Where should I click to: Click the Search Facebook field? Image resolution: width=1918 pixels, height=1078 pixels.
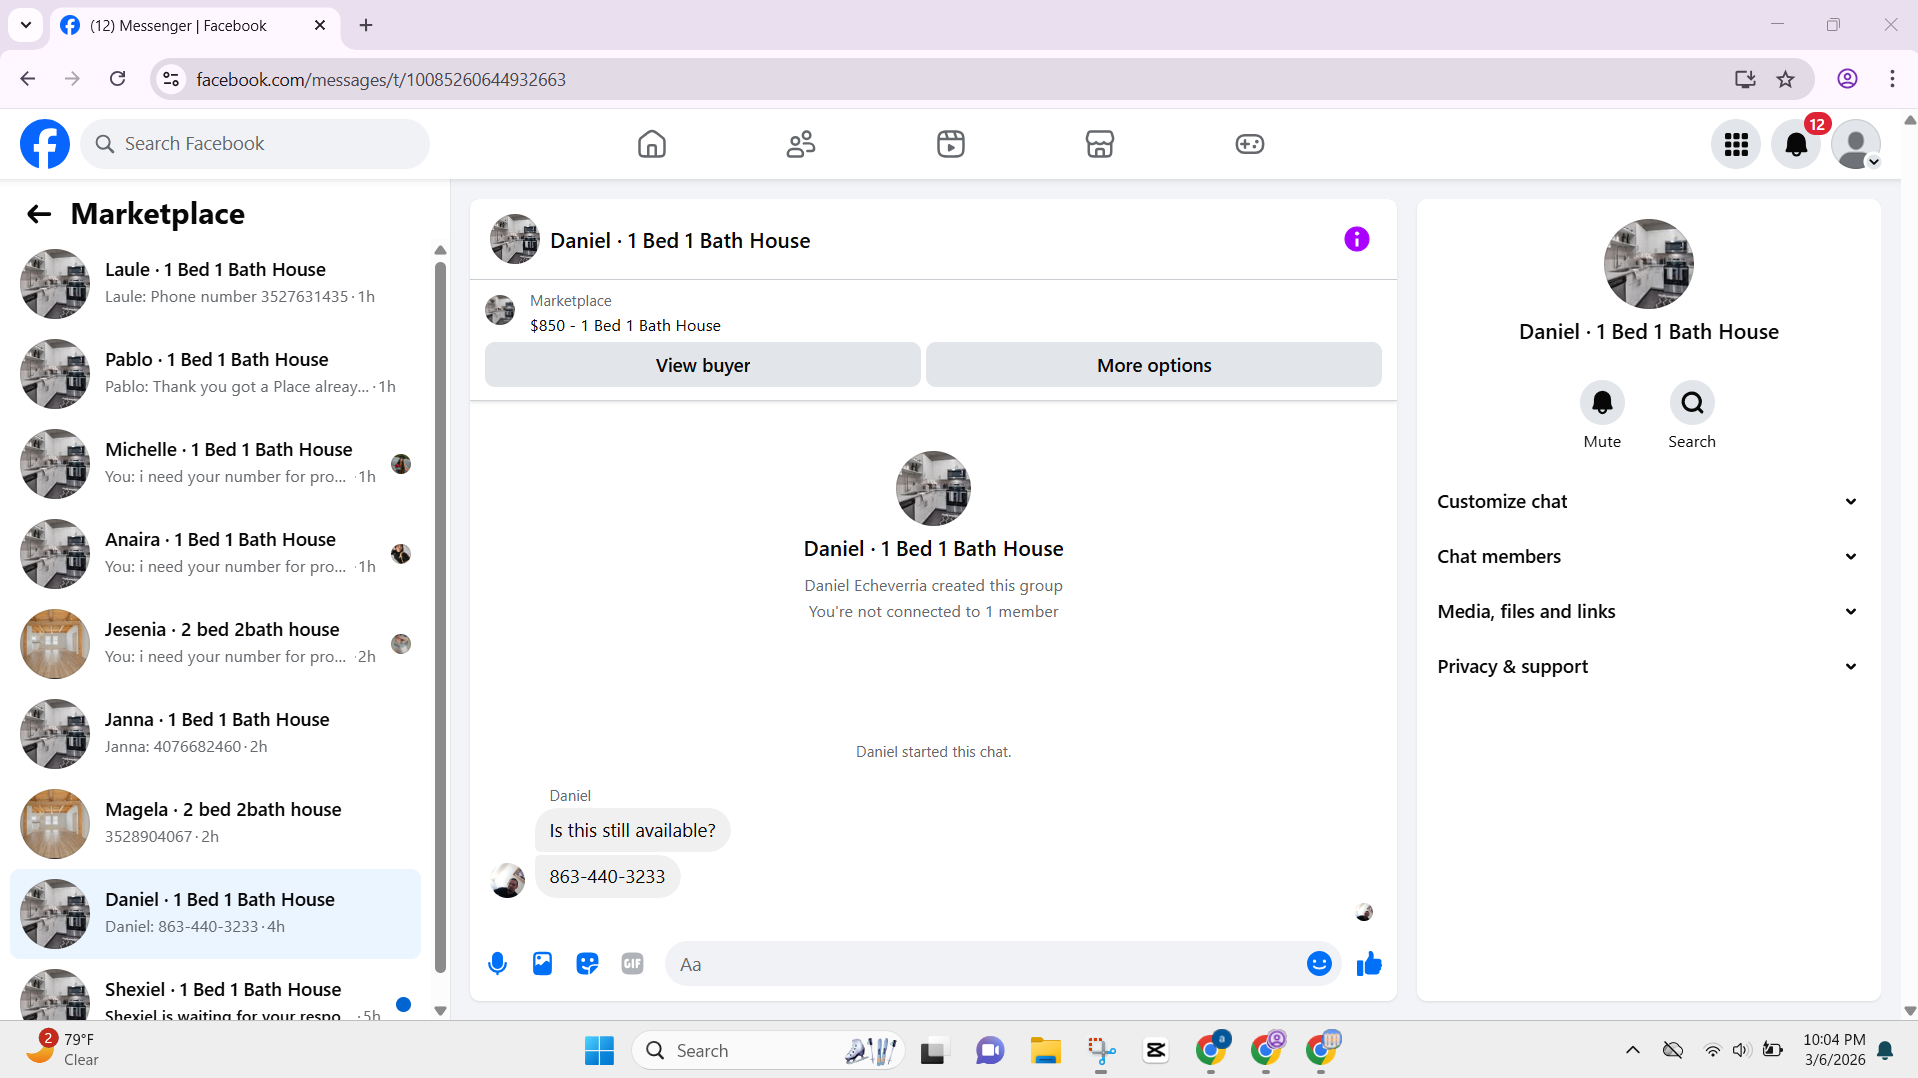255,144
